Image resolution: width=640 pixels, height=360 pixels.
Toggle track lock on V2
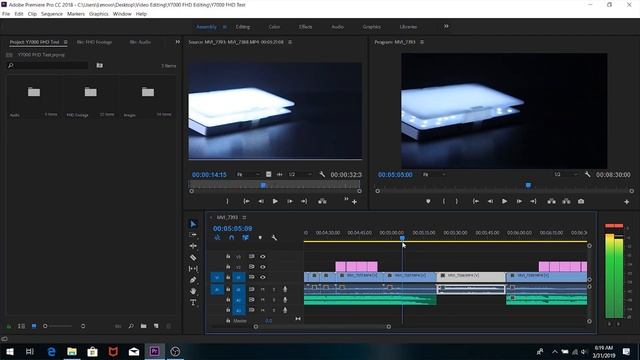pos(228,267)
